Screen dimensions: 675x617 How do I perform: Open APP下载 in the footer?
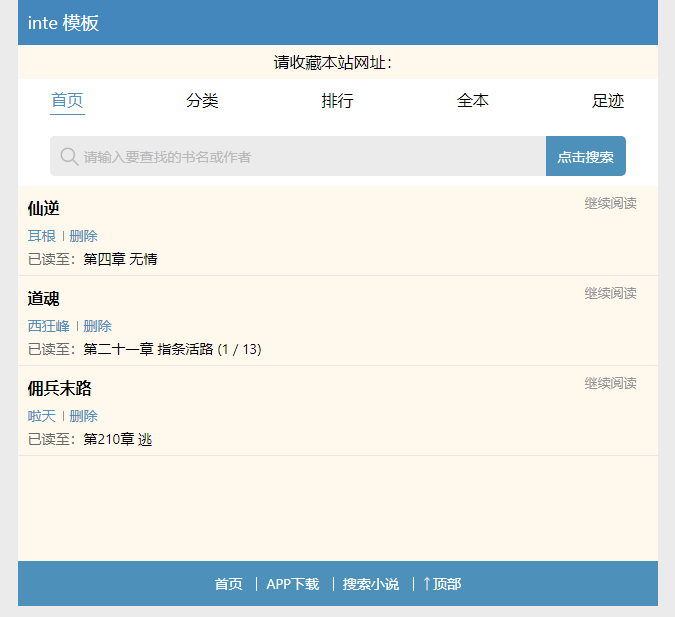292,584
